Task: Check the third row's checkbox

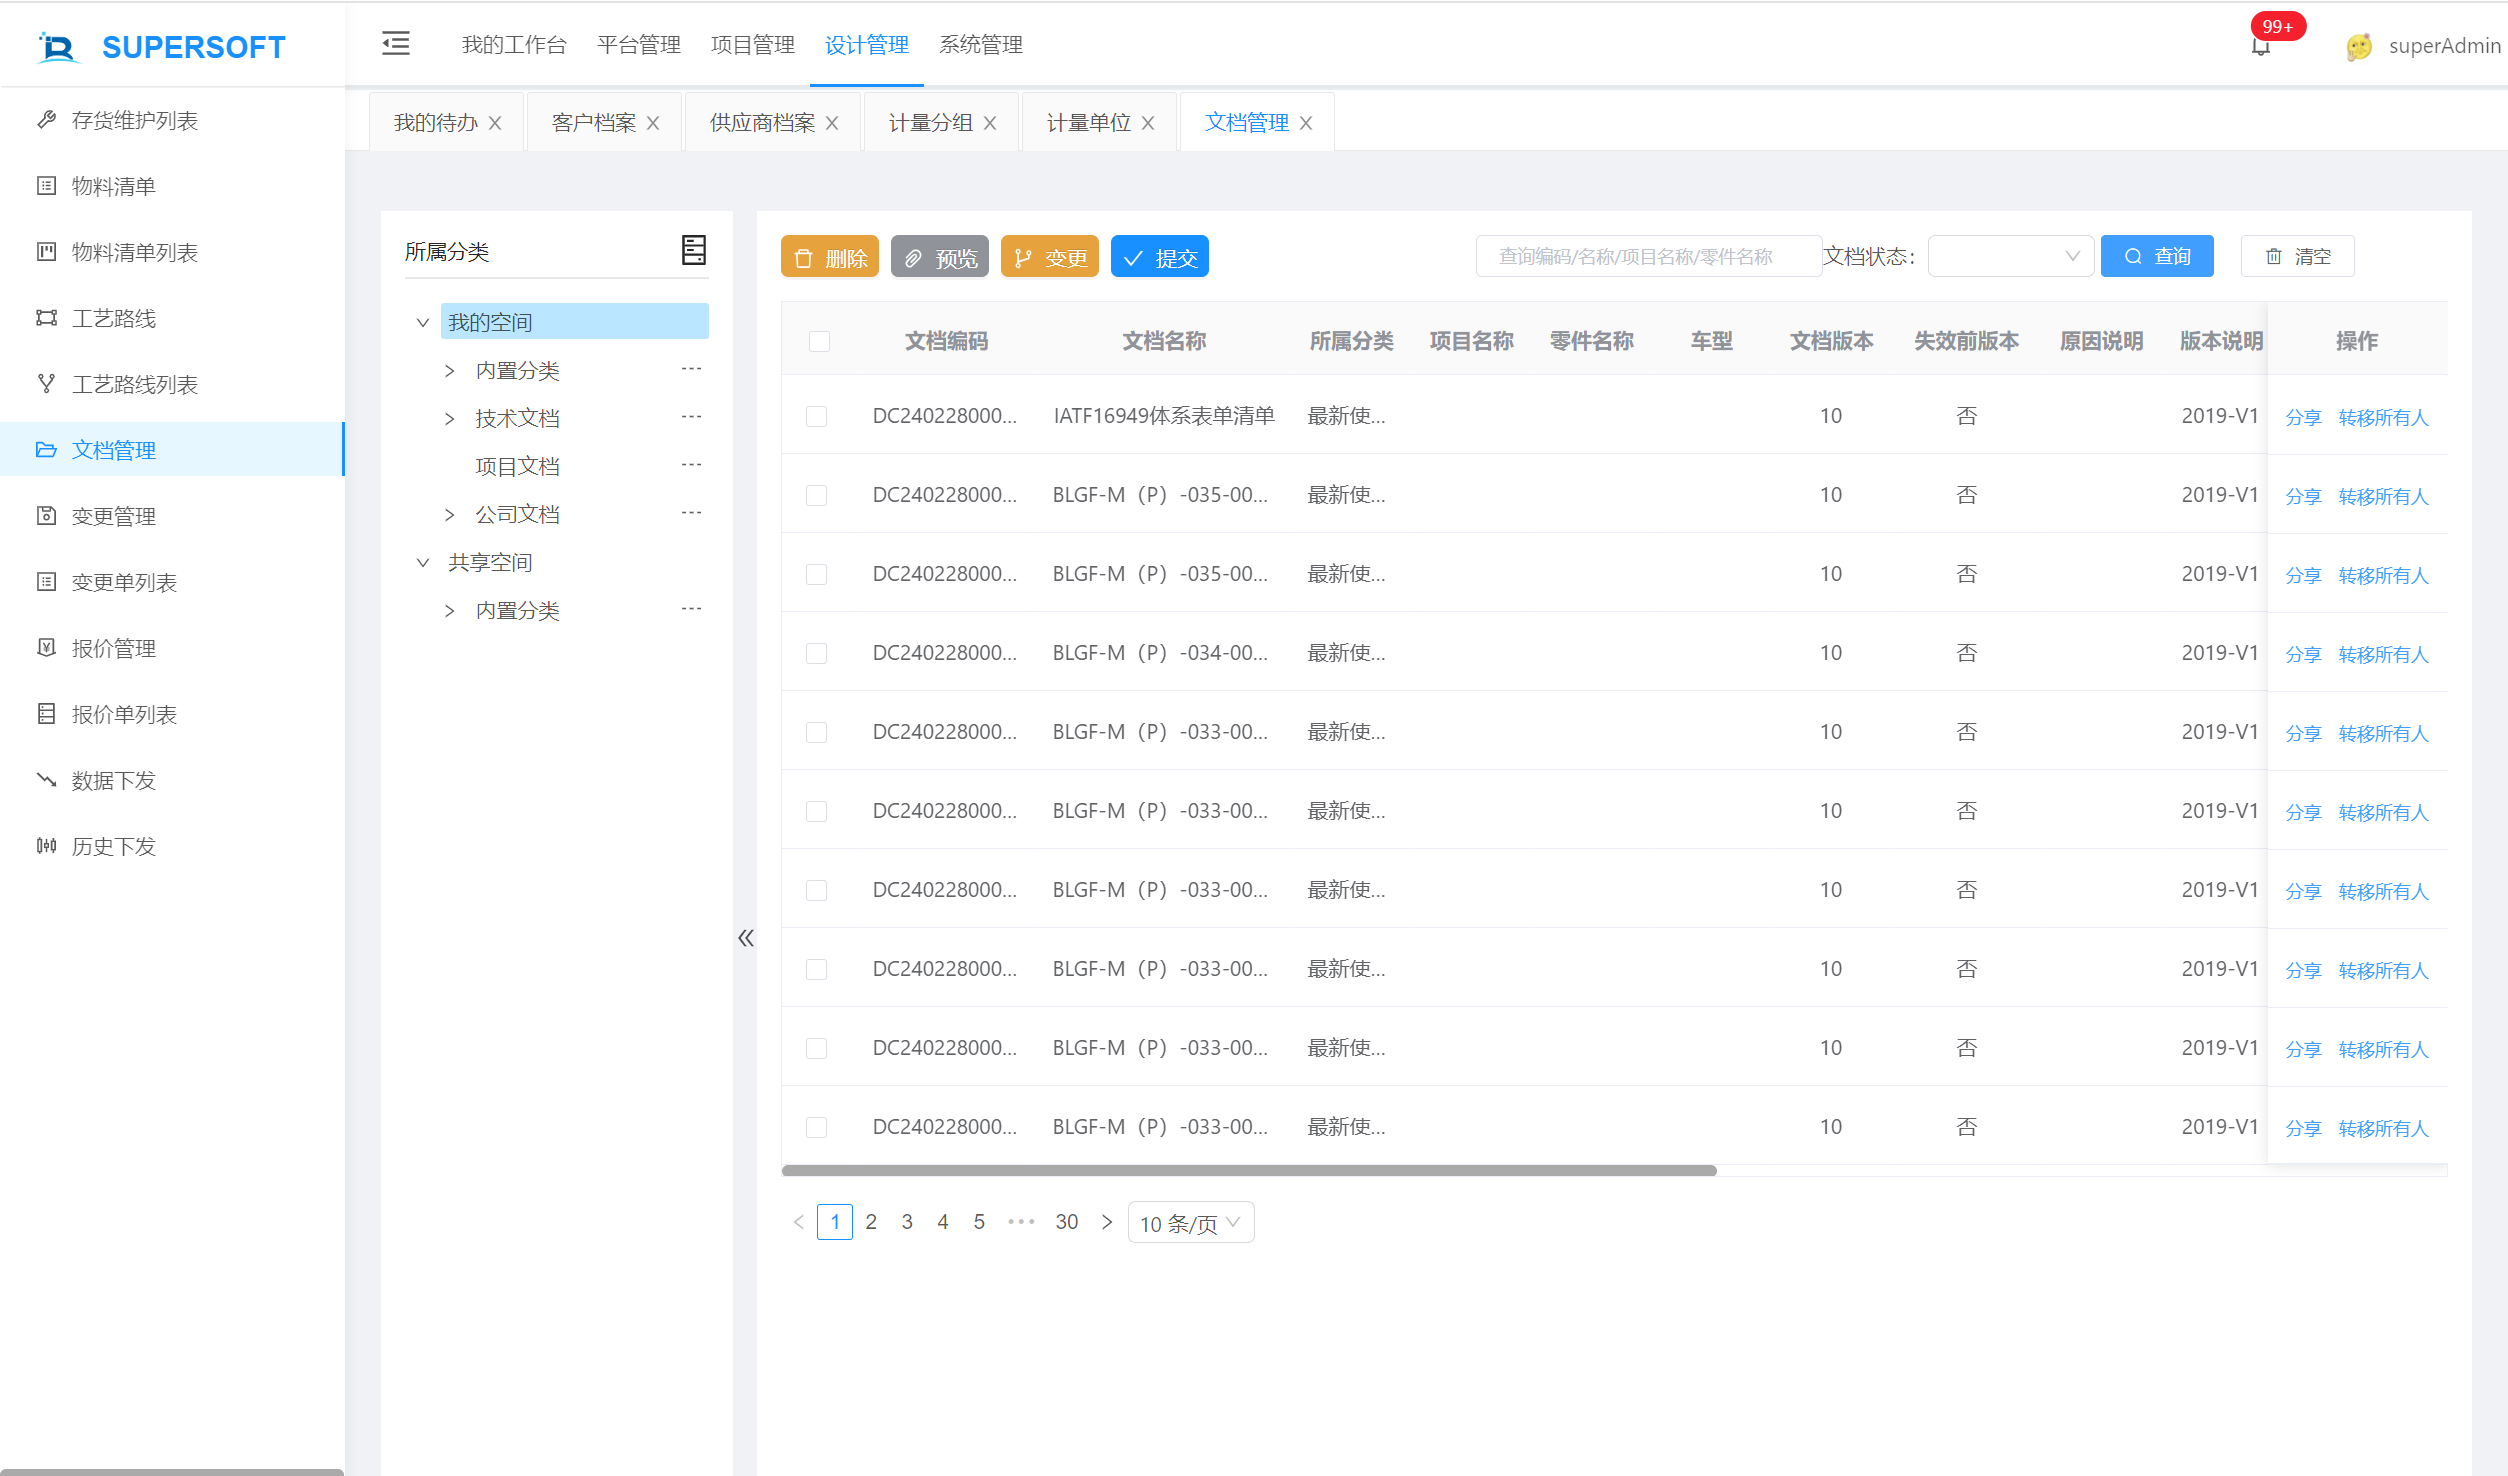Action: [817, 574]
